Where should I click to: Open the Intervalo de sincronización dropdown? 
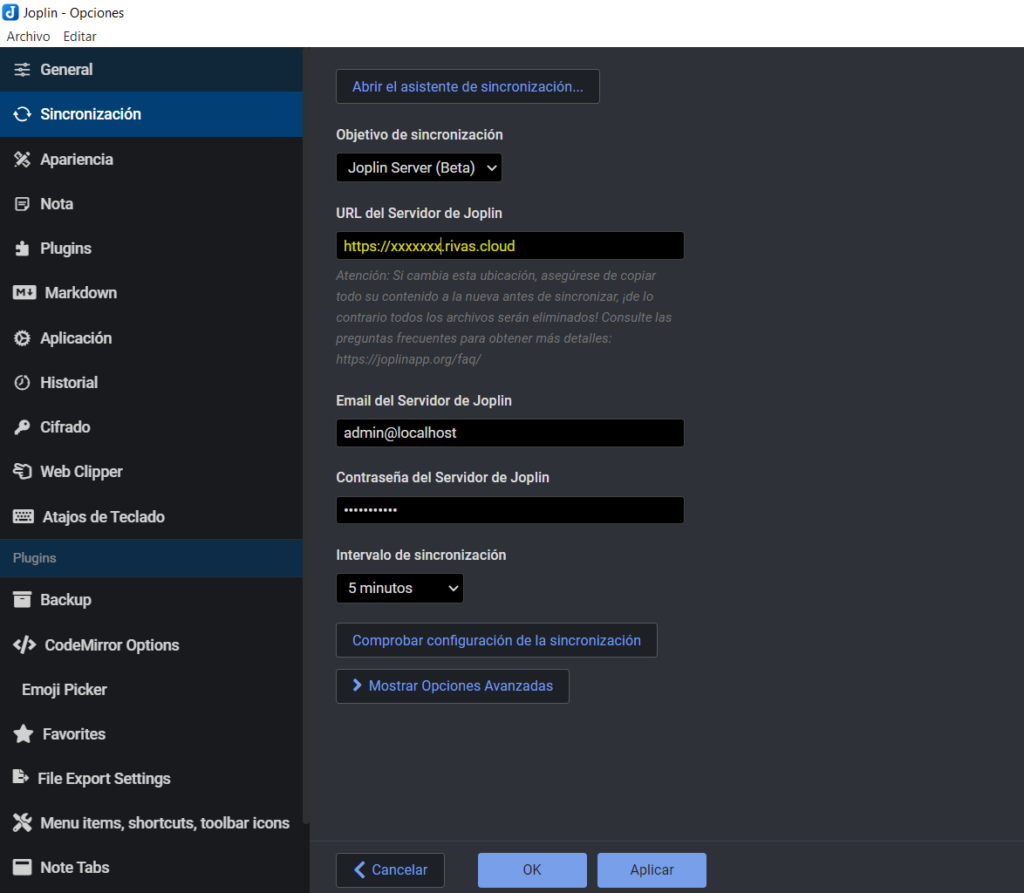(399, 588)
